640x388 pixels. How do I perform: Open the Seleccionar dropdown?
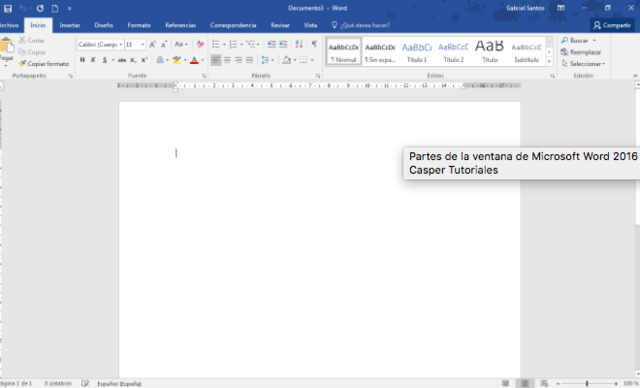[x=584, y=64]
